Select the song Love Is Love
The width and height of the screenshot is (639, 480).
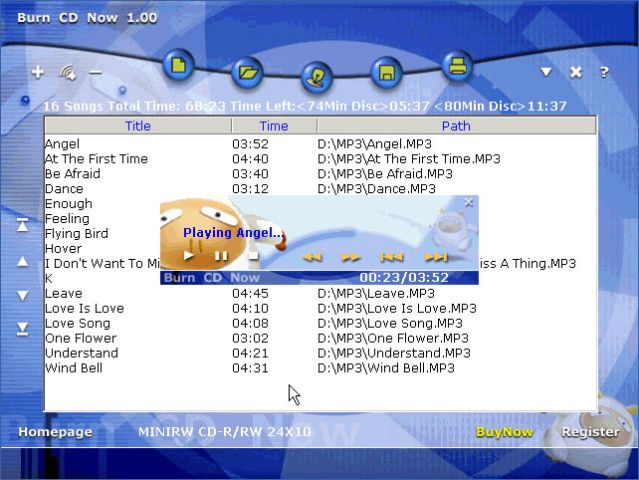pos(84,308)
